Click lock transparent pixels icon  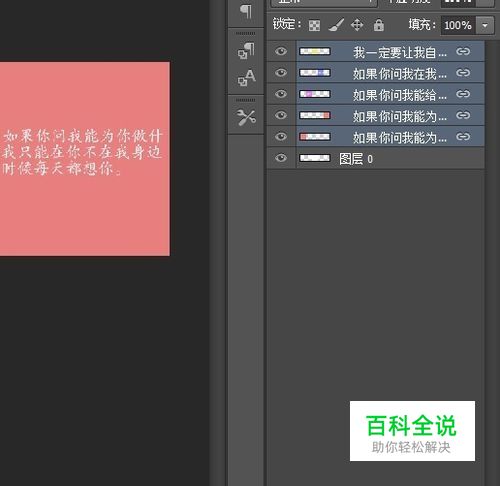click(x=314, y=25)
